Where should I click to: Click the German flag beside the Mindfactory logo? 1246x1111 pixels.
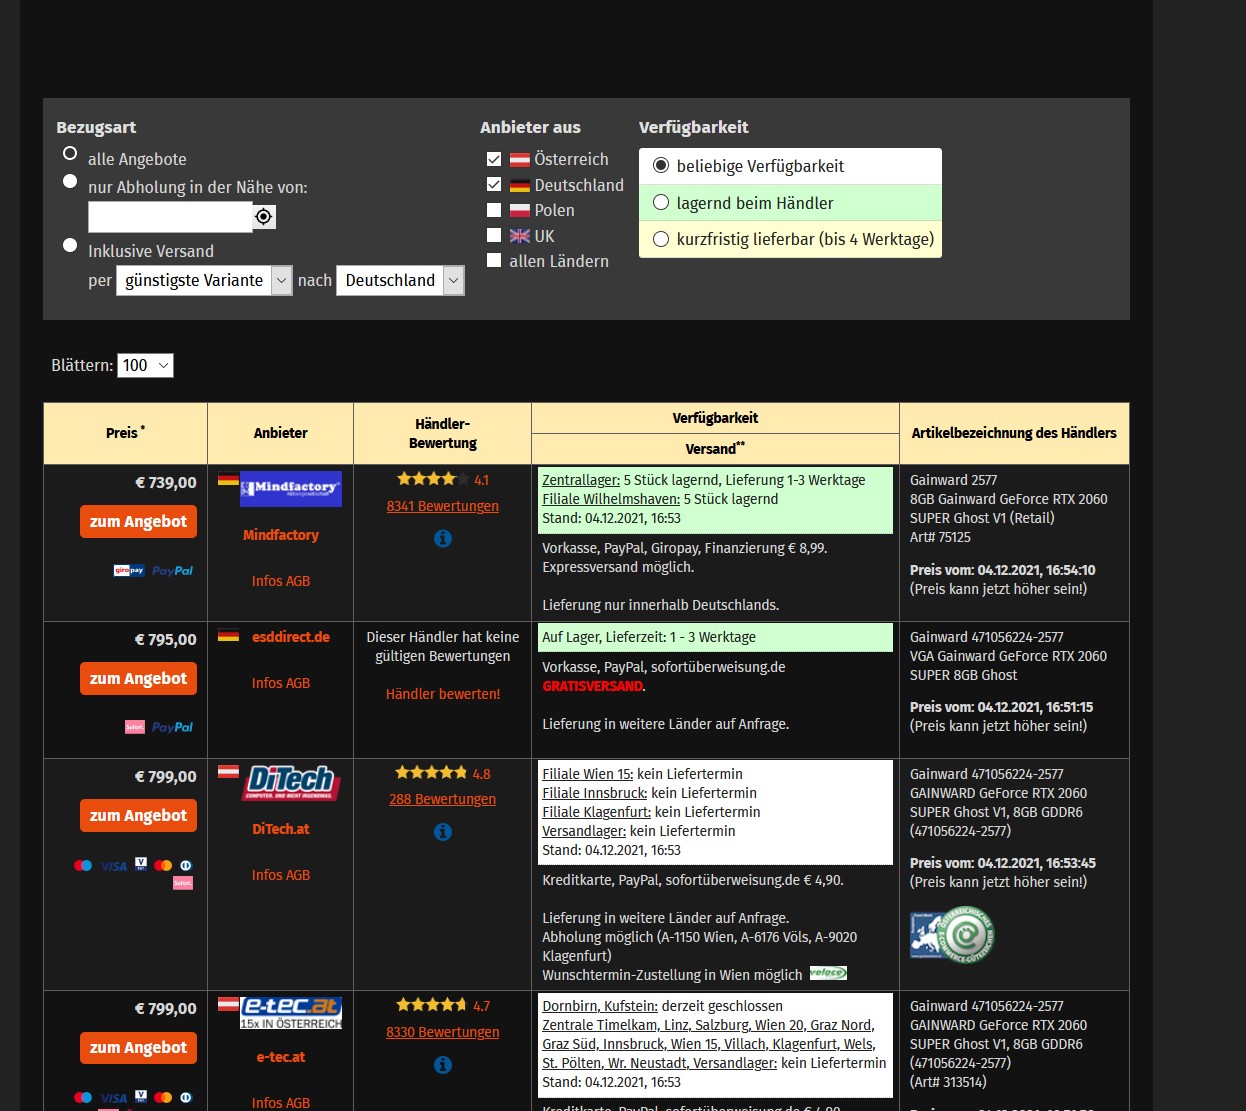pyautogui.click(x=228, y=479)
